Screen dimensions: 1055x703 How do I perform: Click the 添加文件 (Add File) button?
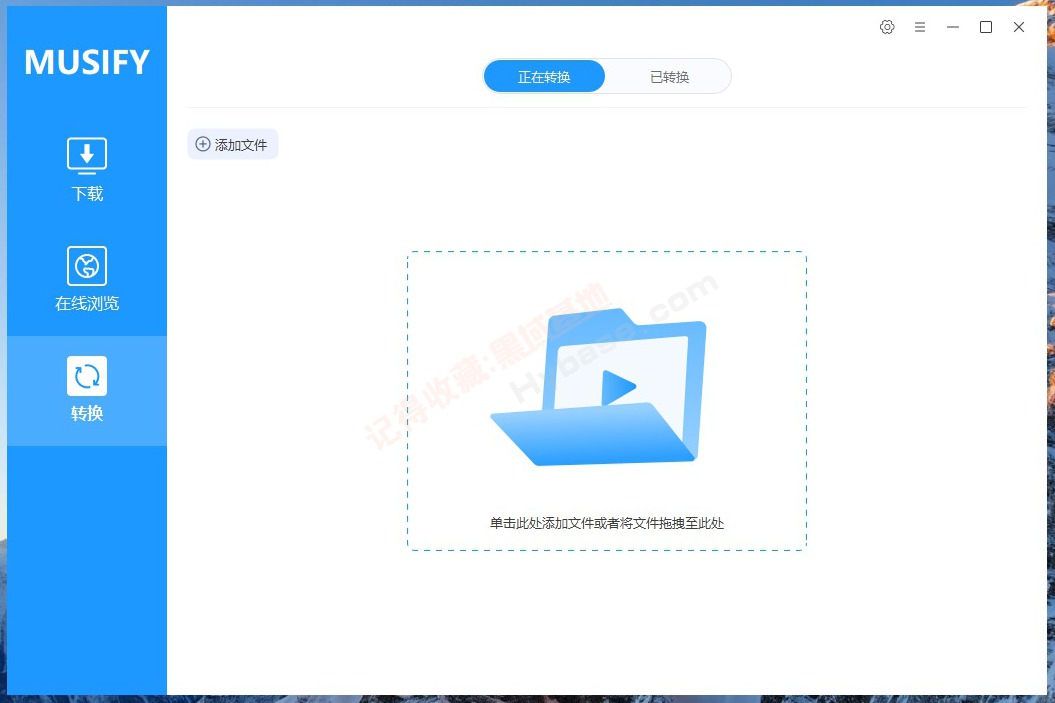click(x=232, y=144)
